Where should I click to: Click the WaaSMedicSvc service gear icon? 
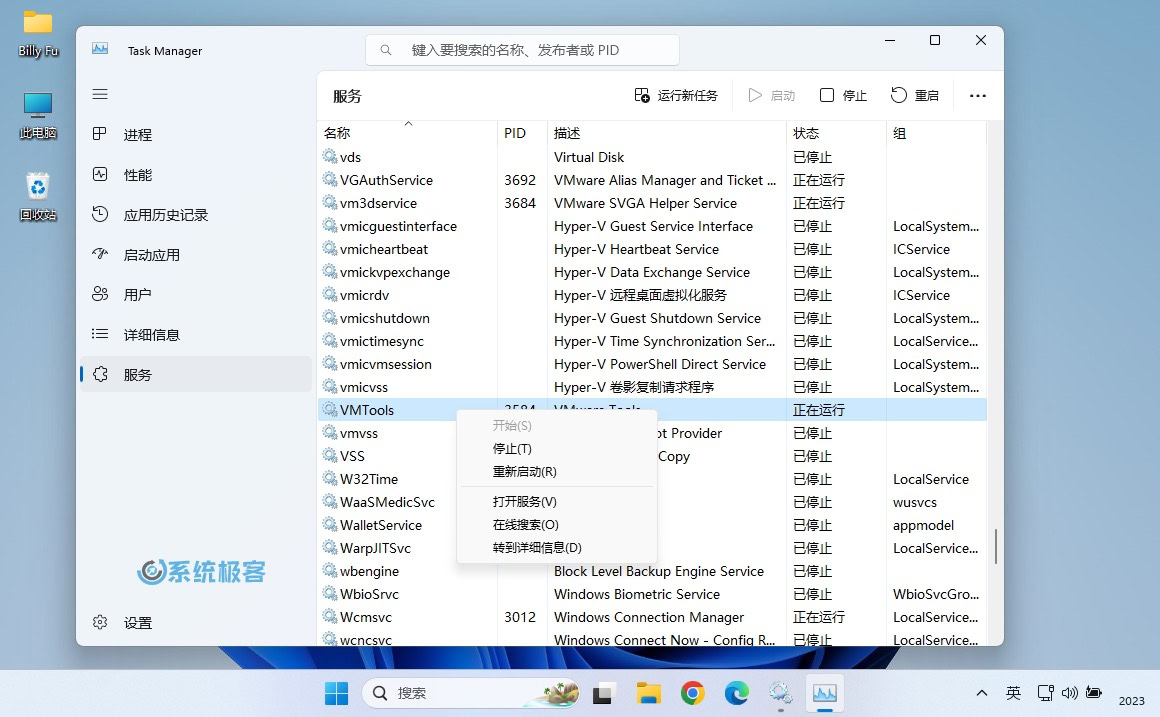tap(330, 500)
